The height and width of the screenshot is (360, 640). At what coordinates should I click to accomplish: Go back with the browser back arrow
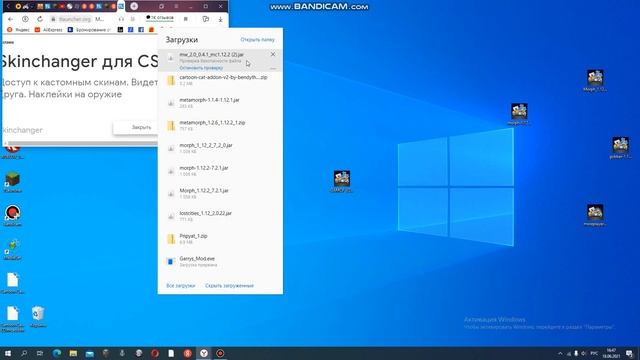click(11, 19)
